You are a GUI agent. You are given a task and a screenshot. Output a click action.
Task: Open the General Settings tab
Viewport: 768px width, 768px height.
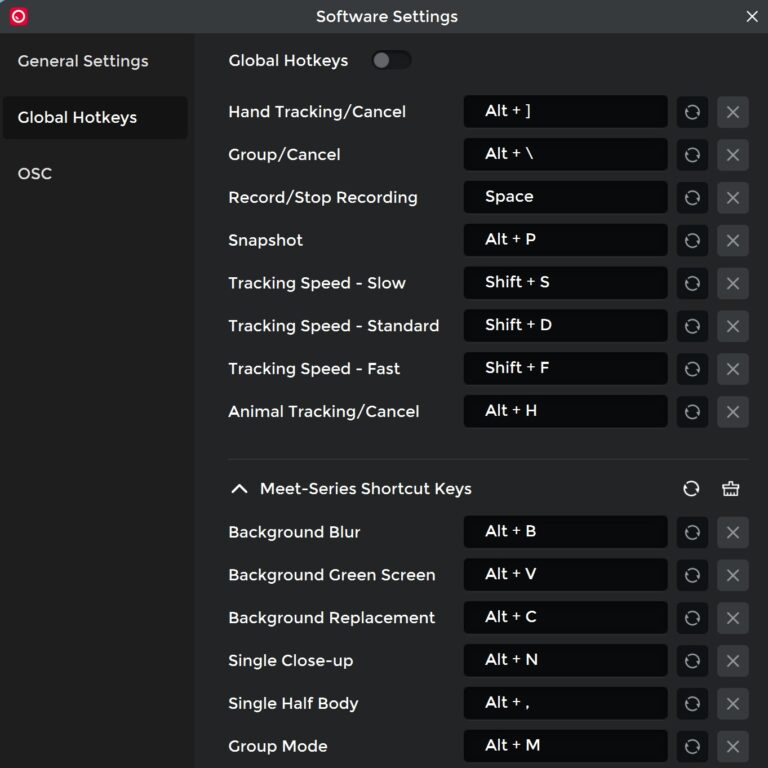83,61
